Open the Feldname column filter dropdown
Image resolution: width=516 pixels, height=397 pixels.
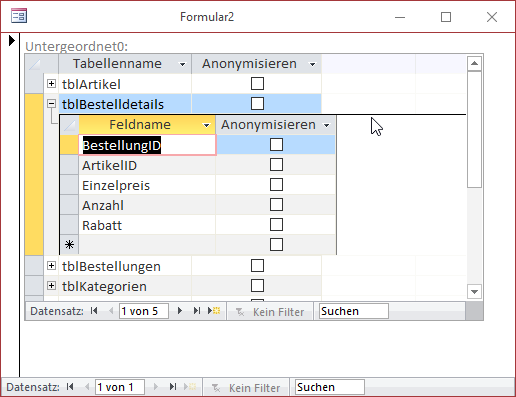206,125
